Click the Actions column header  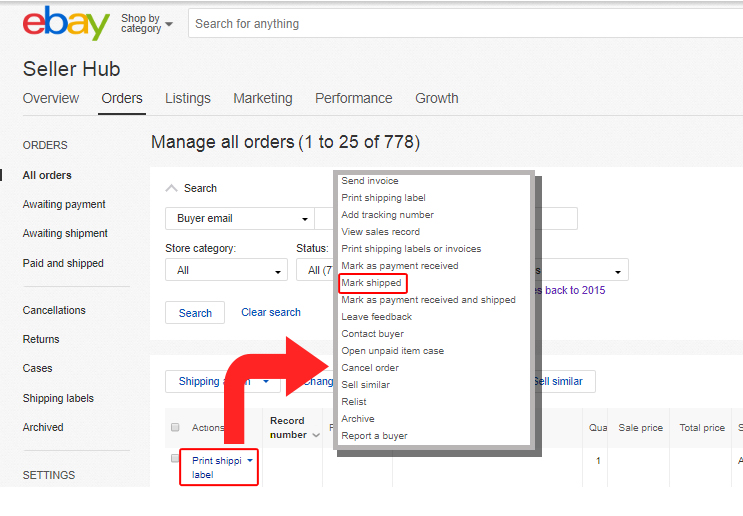pyautogui.click(x=208, y=427)
